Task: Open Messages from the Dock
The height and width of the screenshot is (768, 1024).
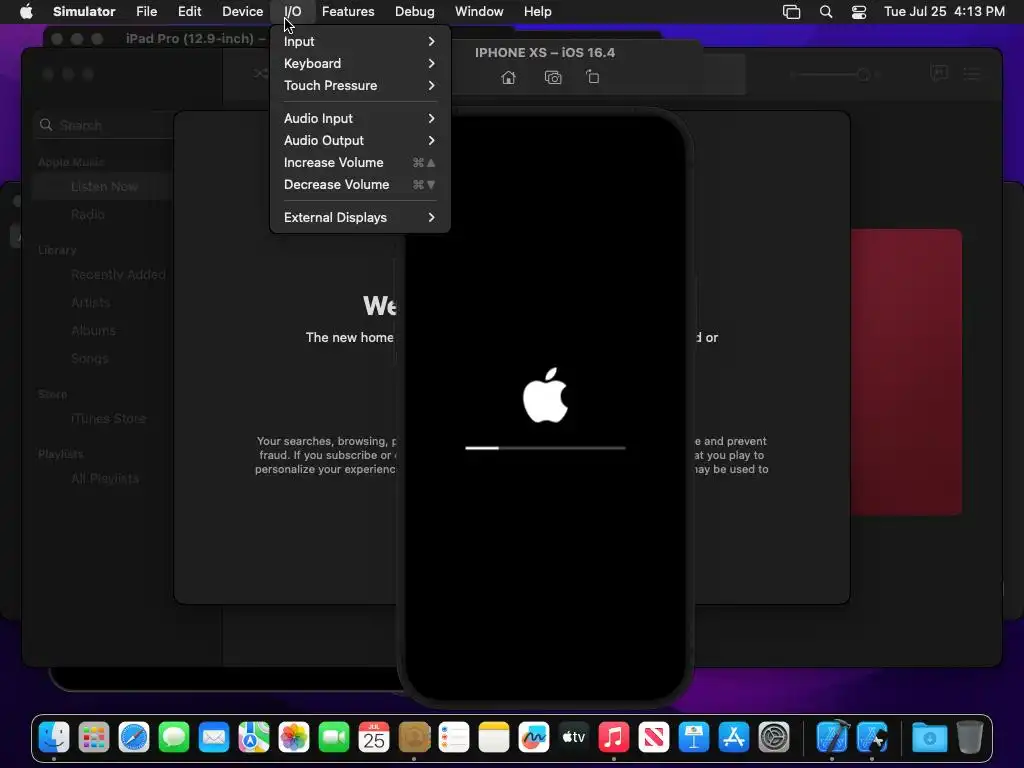Action: click(x=174, y=737)
